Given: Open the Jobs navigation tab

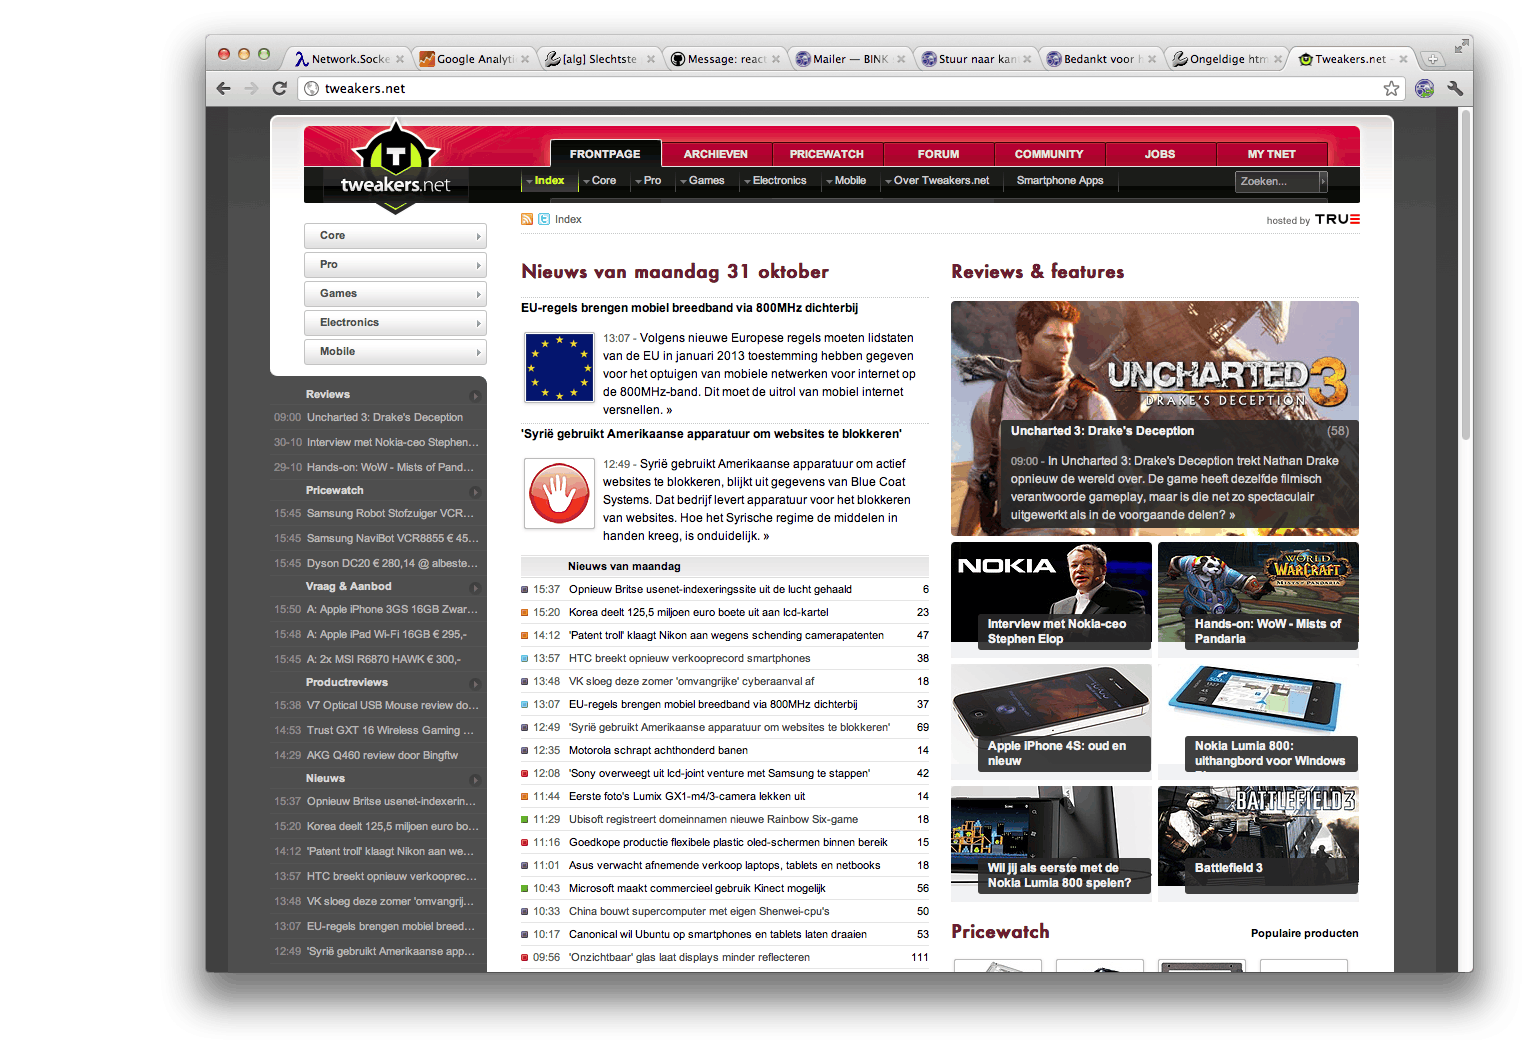Looking at the screenshot, I should (1160, 154).
